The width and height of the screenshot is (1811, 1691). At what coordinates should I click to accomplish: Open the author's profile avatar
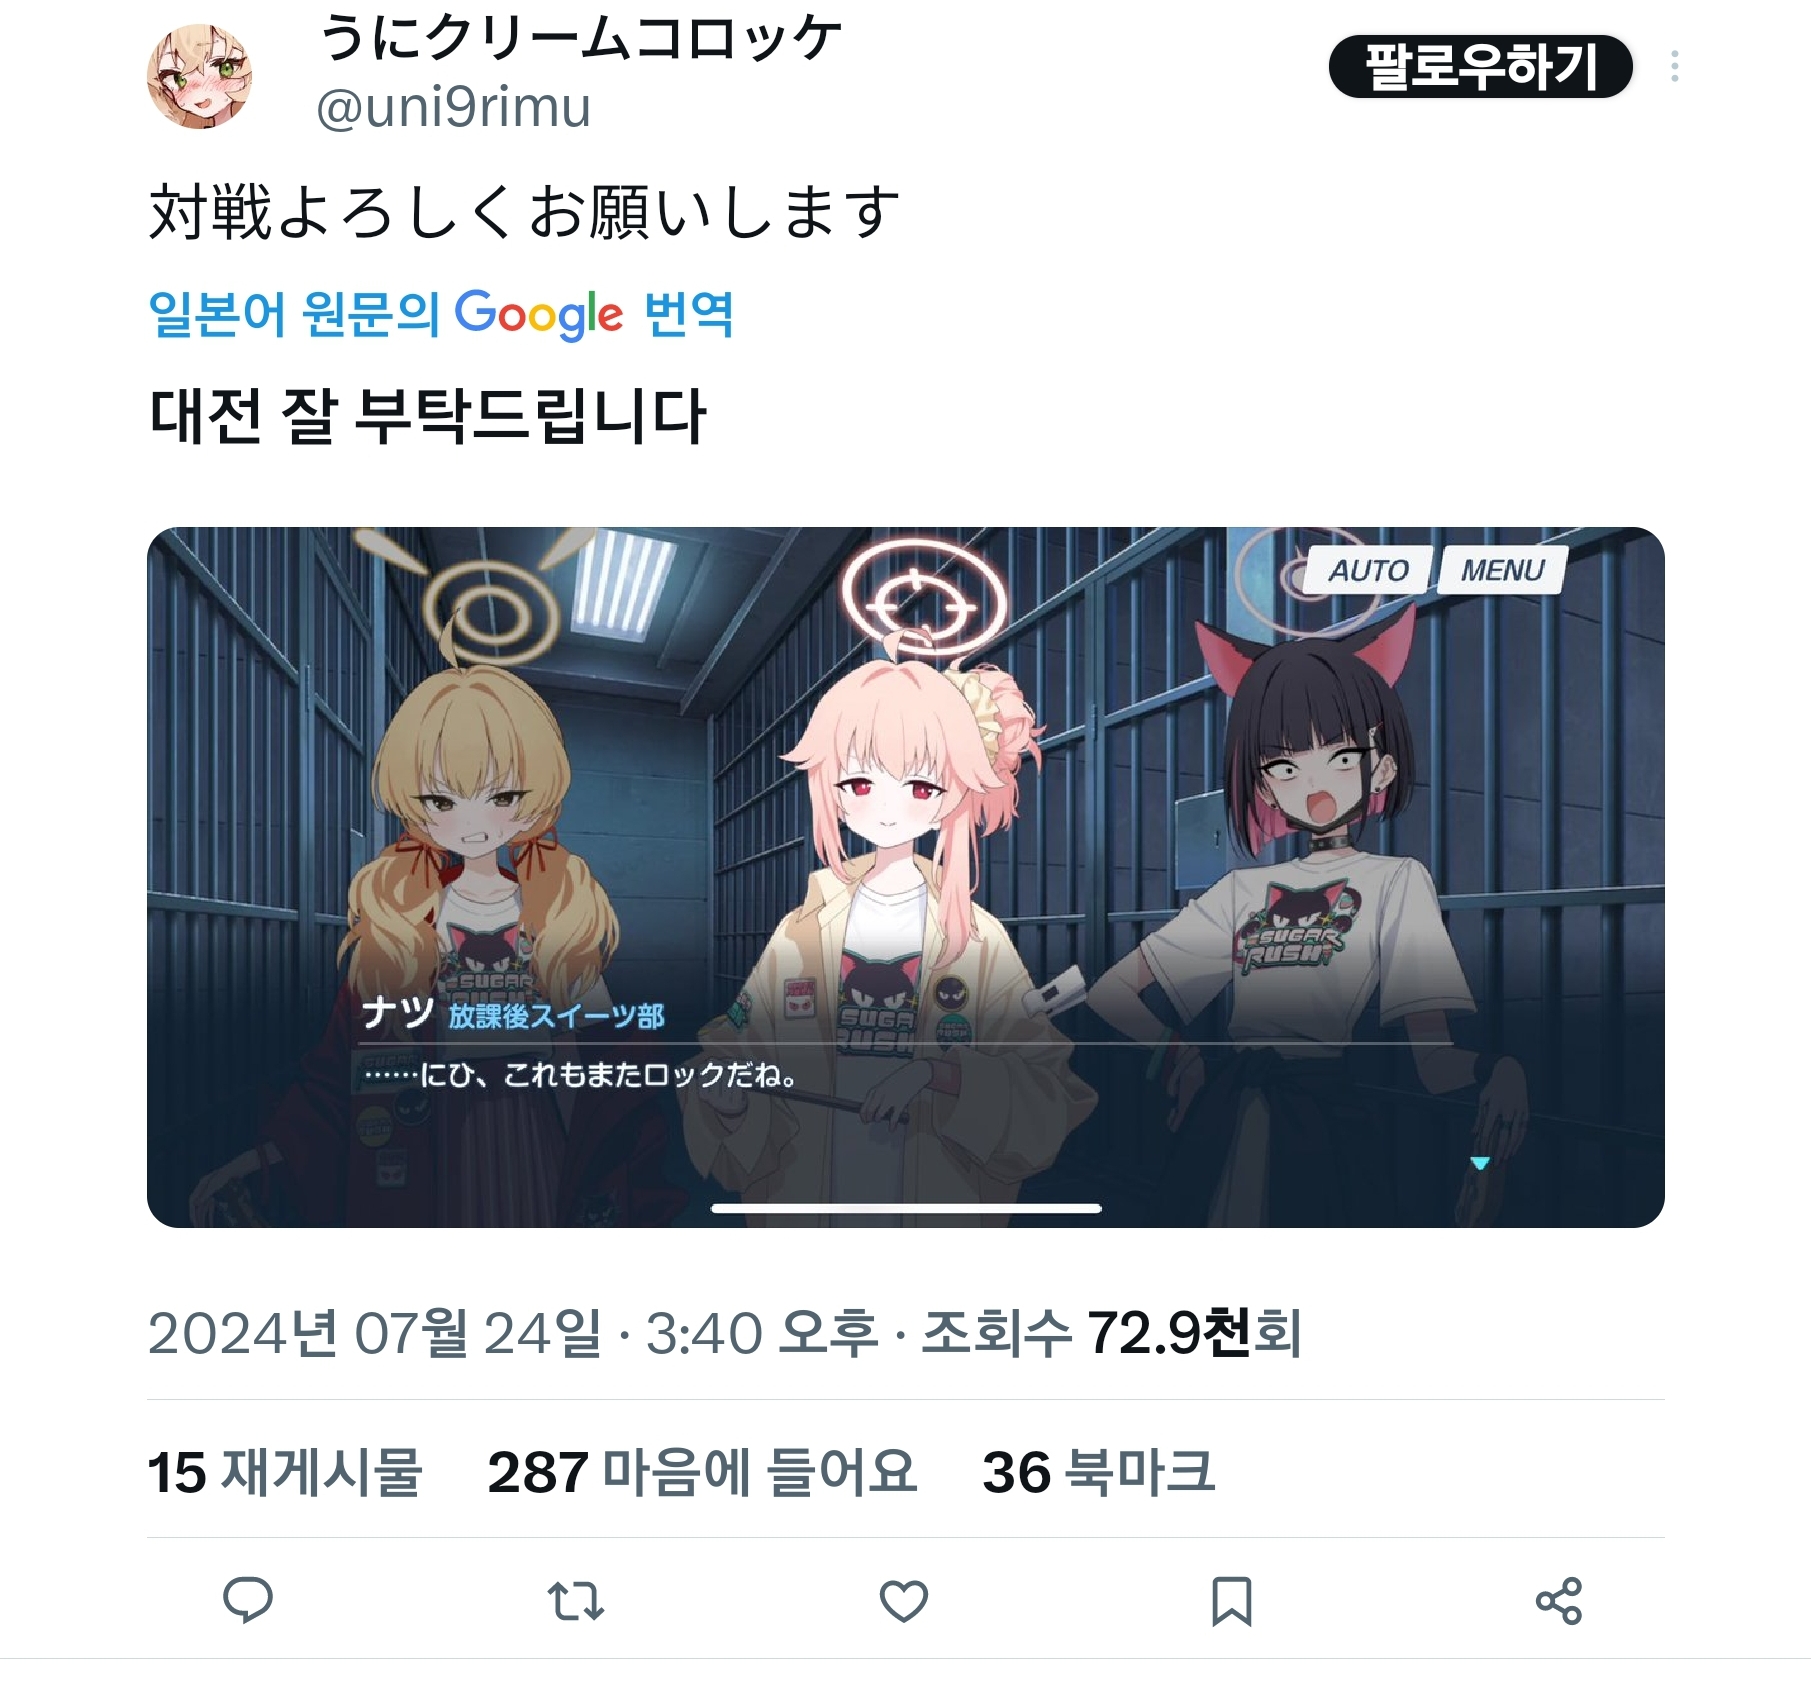(199, 77)
